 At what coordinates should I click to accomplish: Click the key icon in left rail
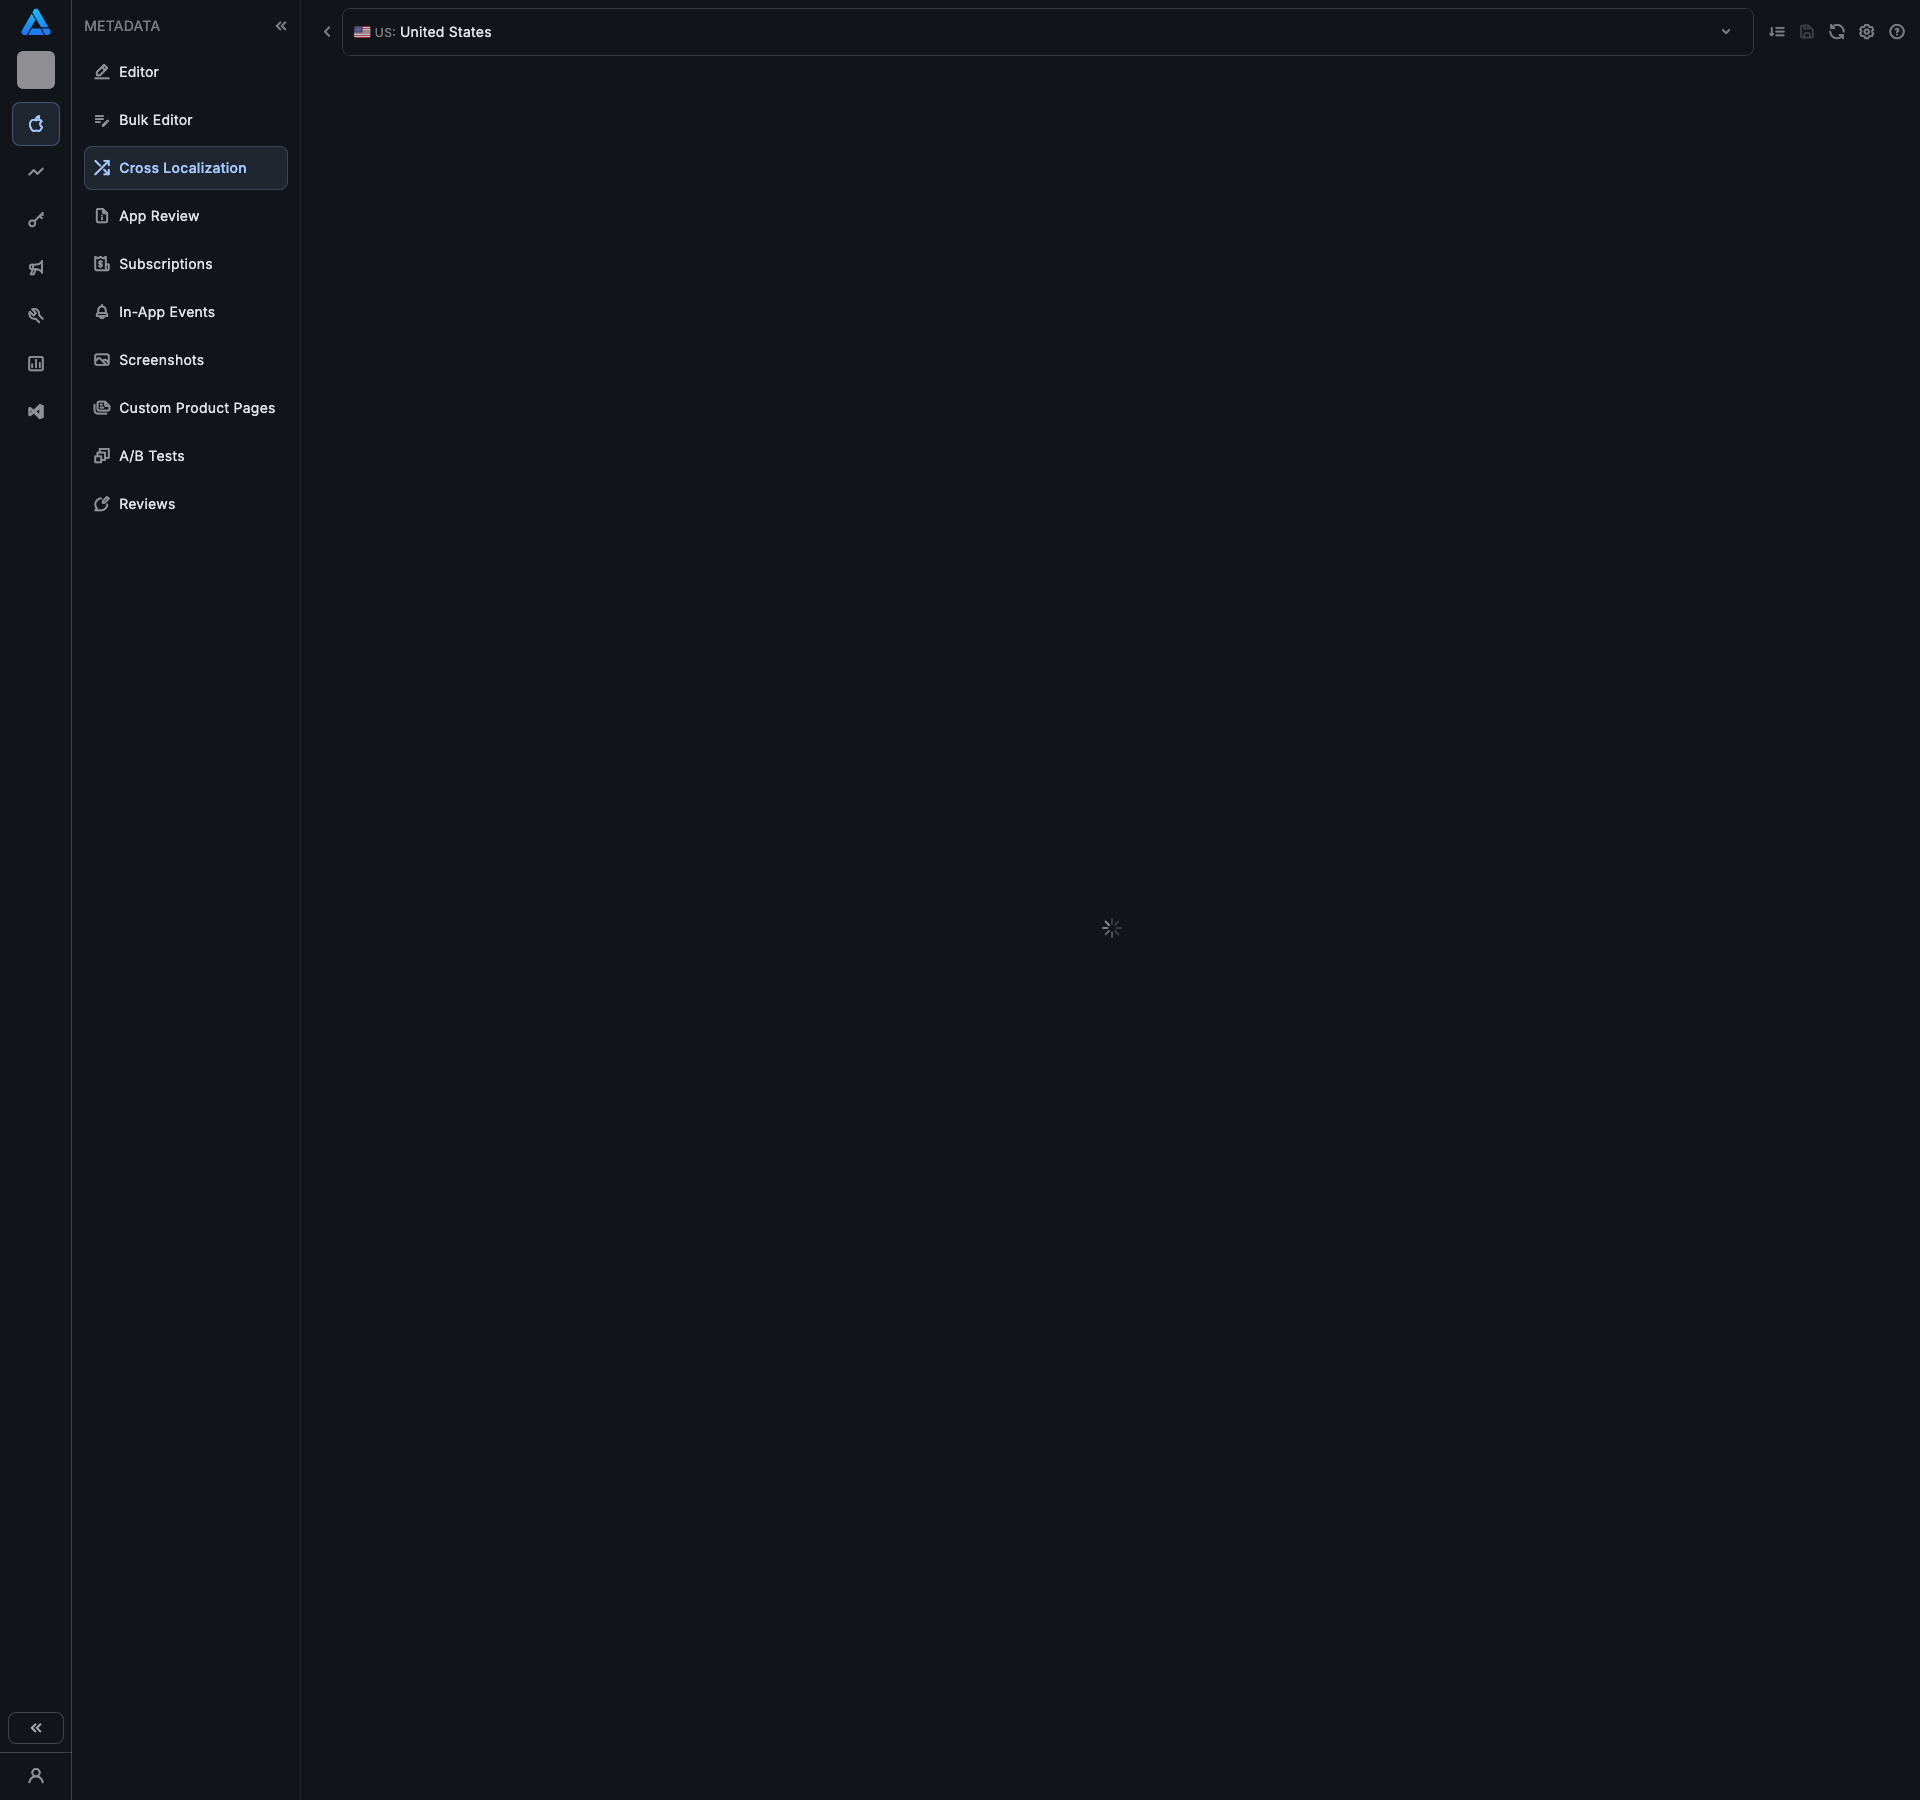tap(36, 220)
